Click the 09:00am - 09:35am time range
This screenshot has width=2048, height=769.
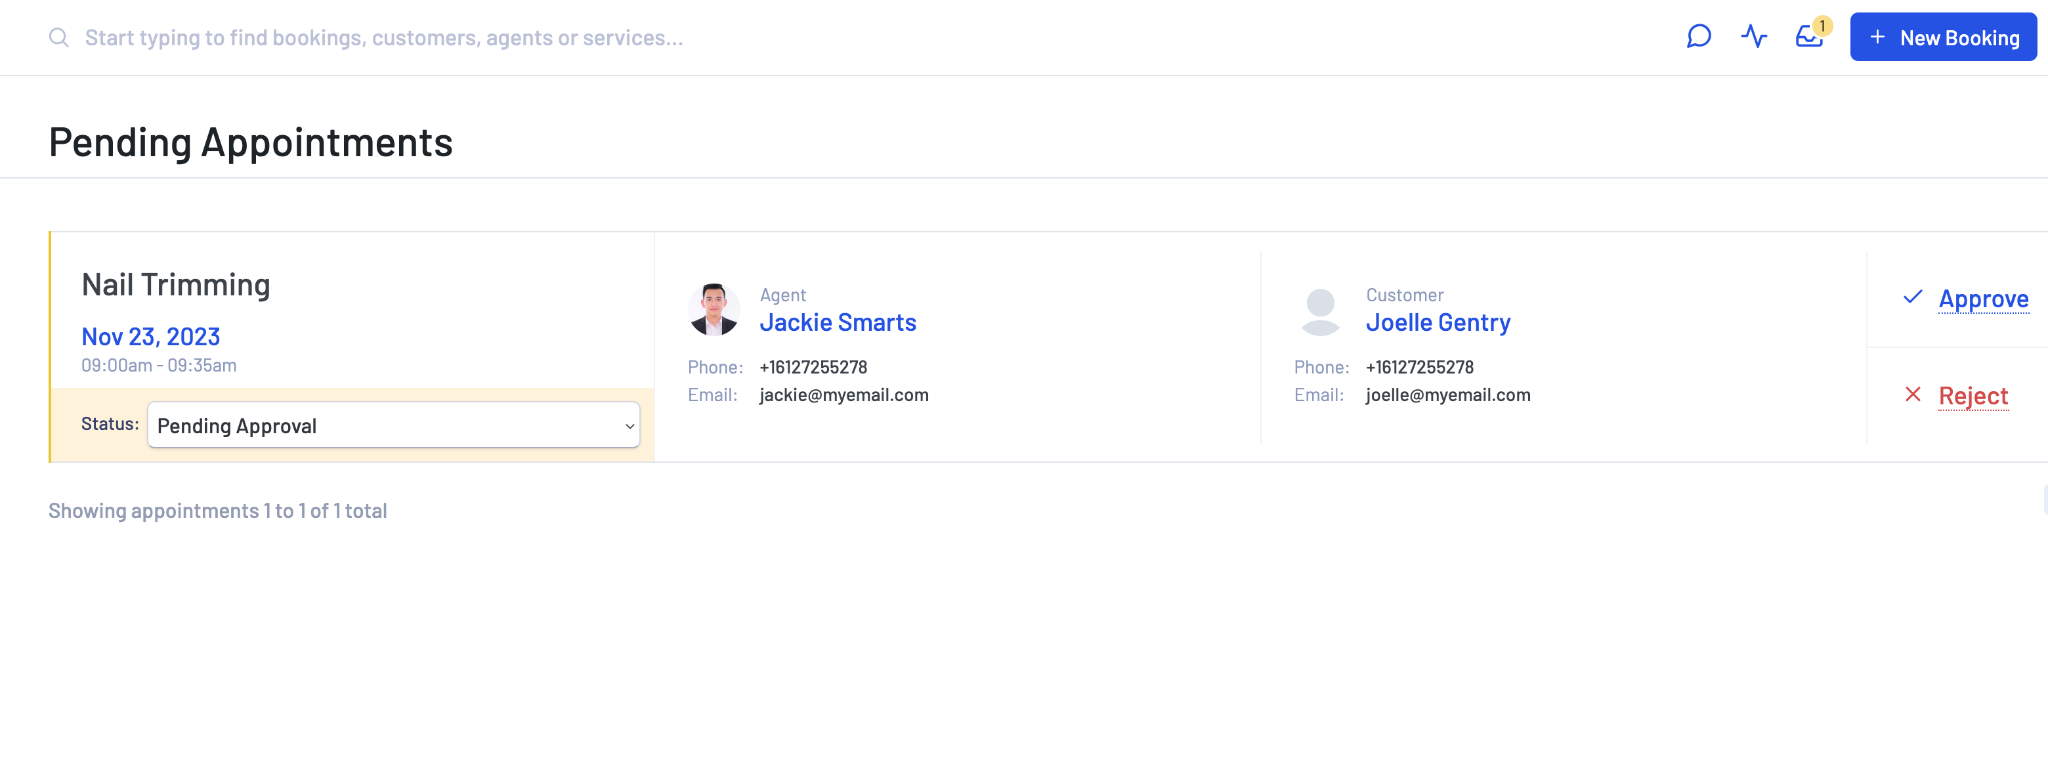point(159,366)
